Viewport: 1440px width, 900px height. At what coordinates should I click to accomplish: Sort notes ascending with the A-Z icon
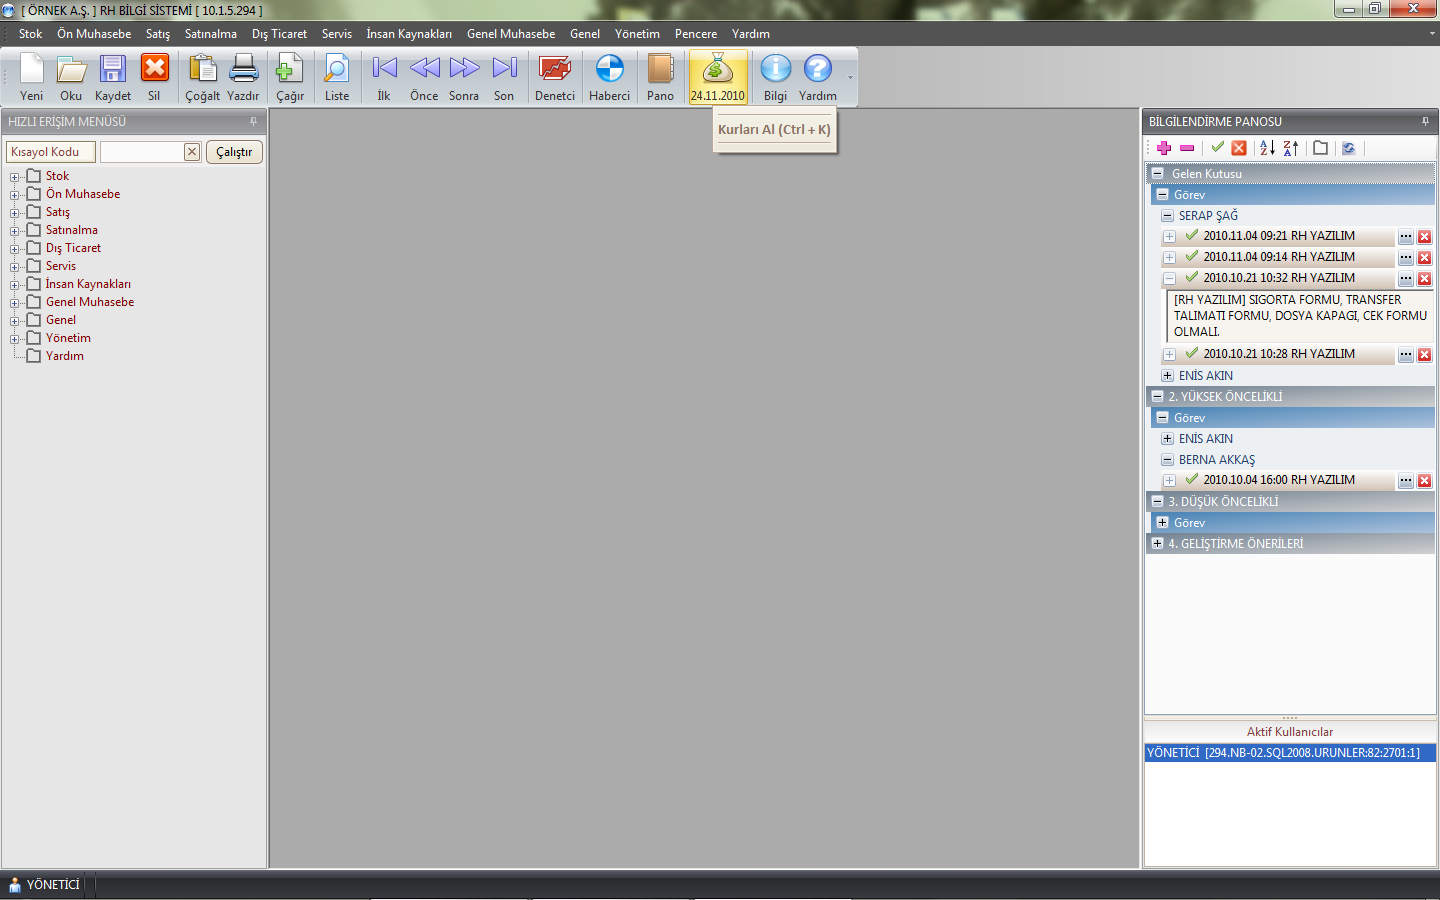[1267, 148]
